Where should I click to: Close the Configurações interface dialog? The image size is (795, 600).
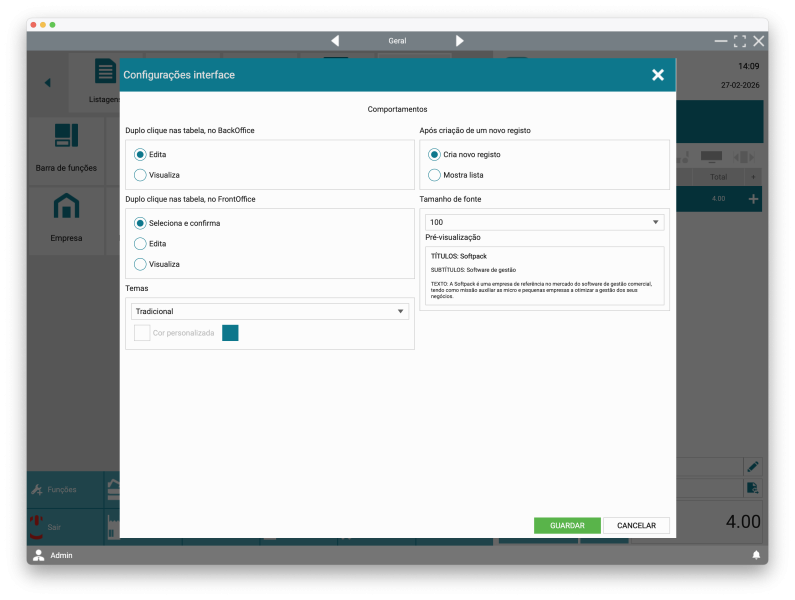point(657,75)
